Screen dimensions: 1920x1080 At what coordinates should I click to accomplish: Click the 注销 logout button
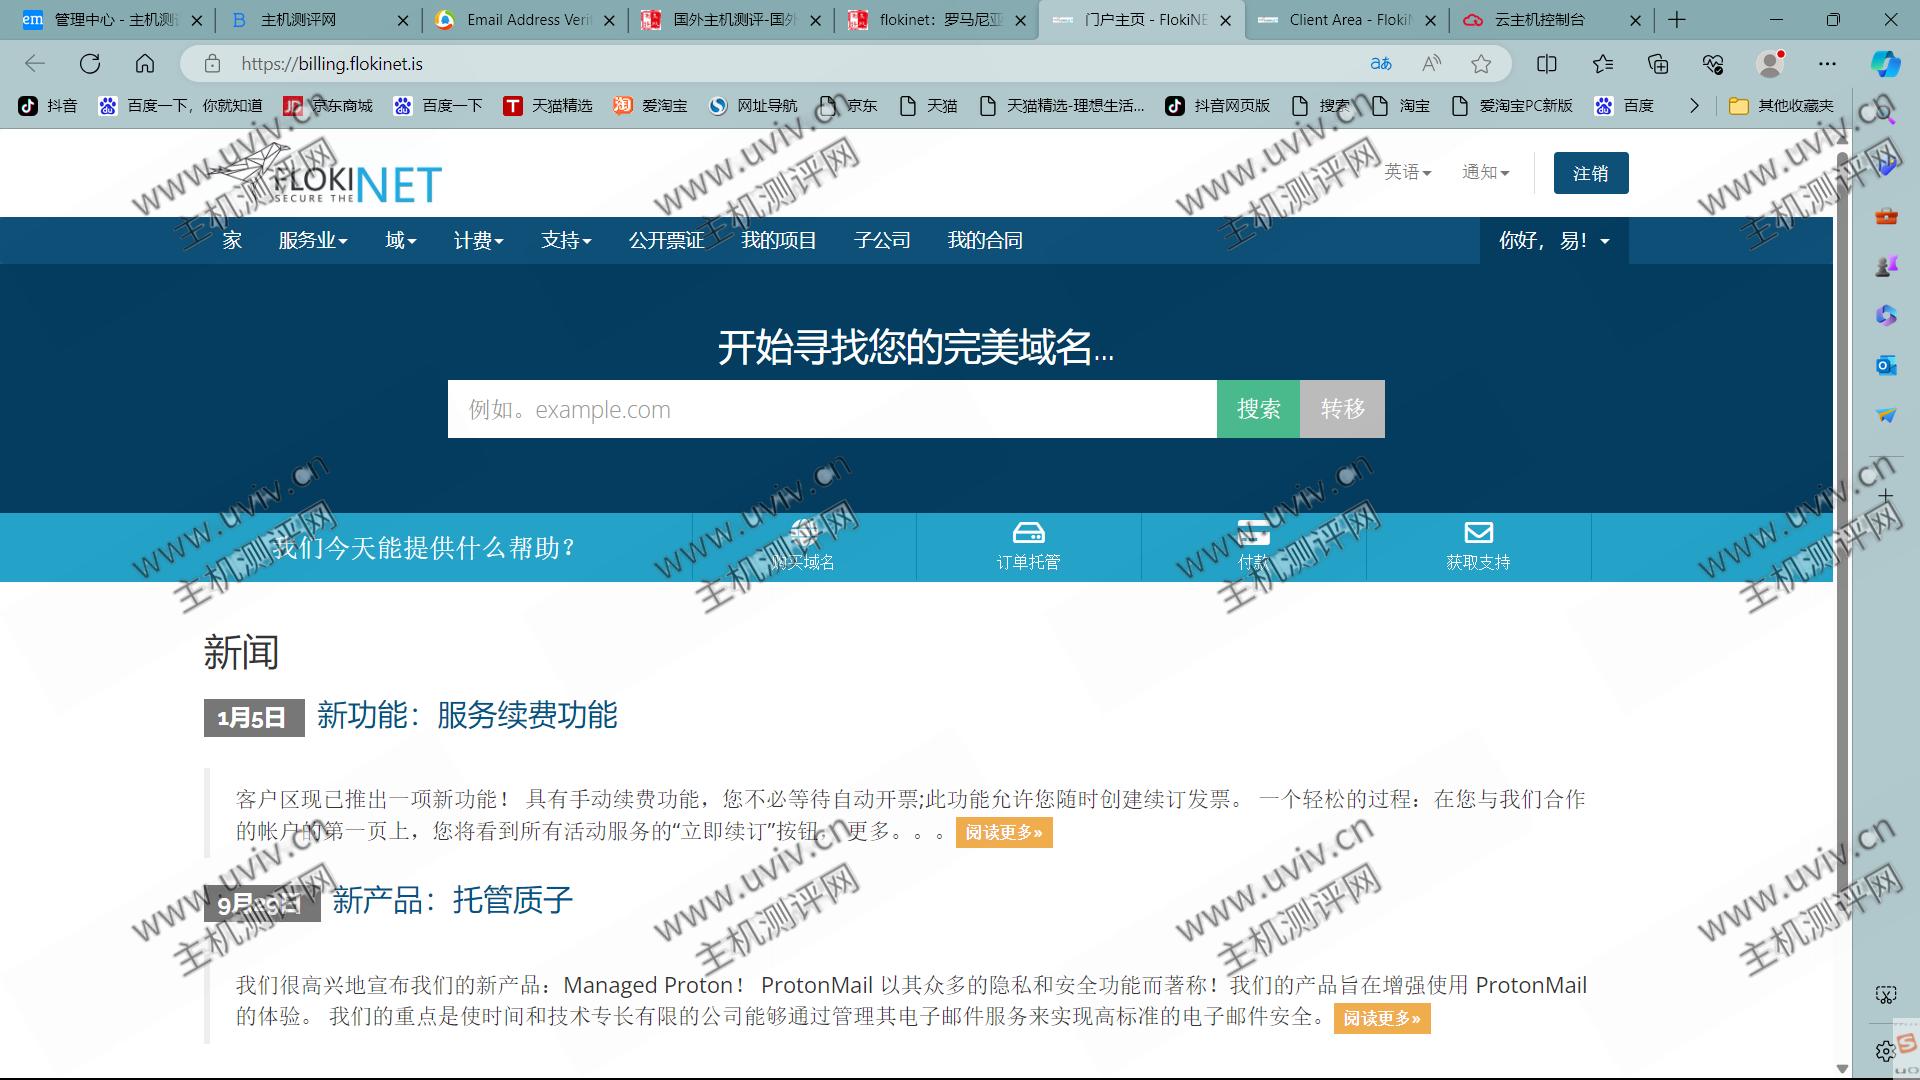[1590, 173]
